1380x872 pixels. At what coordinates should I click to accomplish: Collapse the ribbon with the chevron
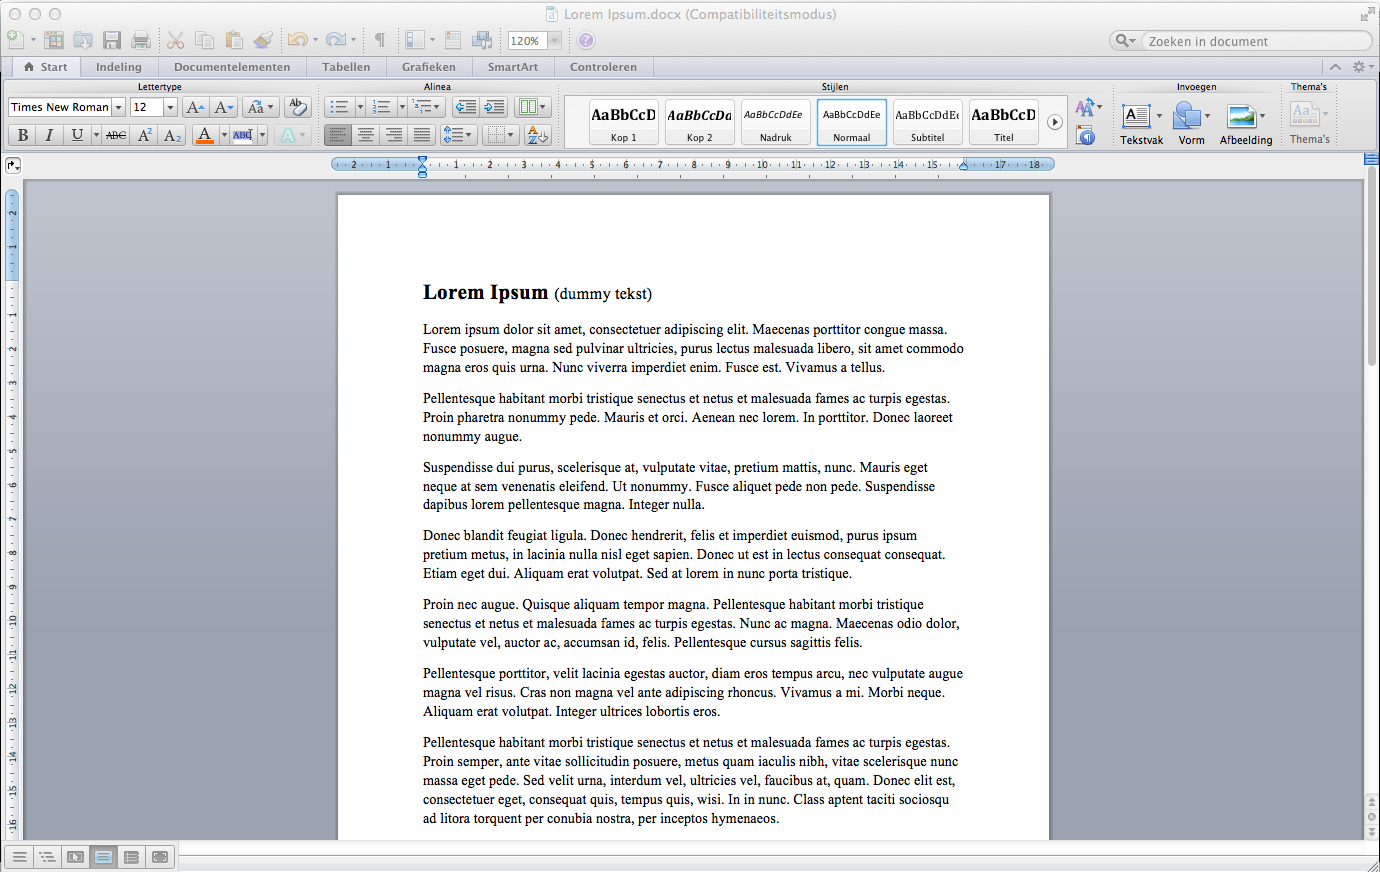coord(1335,67)
